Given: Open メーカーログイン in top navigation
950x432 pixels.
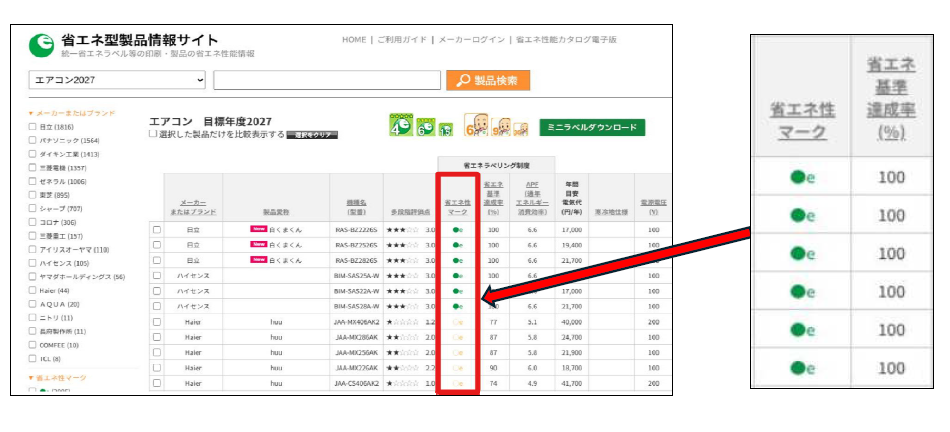Looking at the screenshot, I should [471, 40].
